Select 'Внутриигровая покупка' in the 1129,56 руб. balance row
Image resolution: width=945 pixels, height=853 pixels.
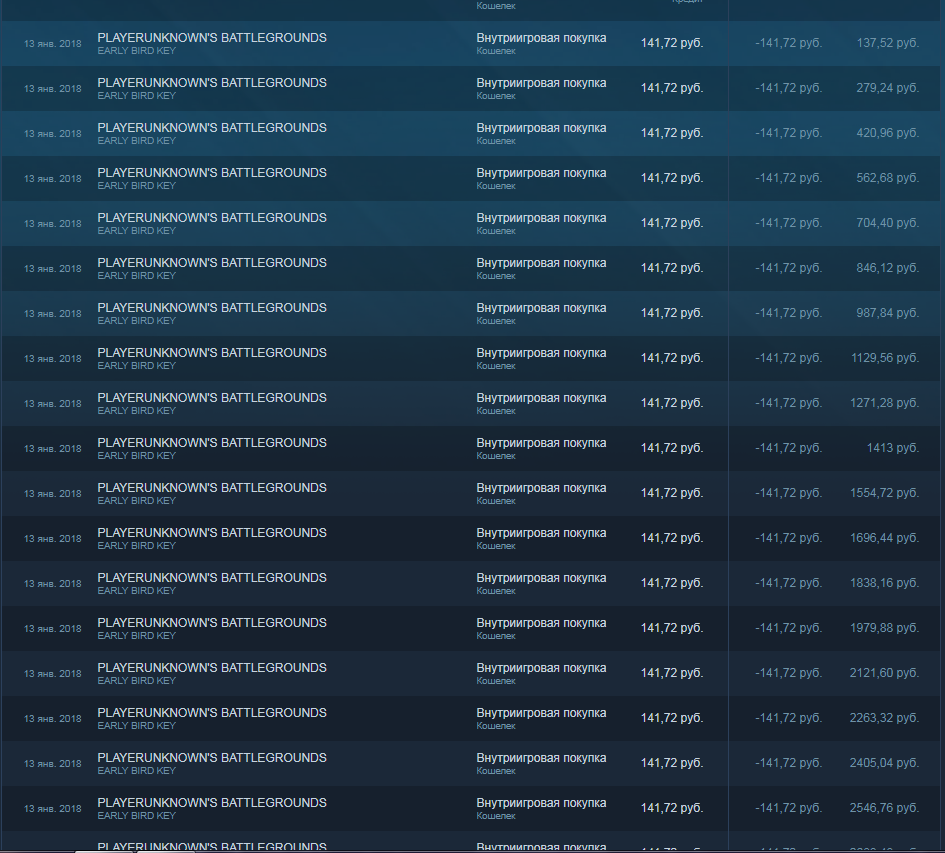541,353
